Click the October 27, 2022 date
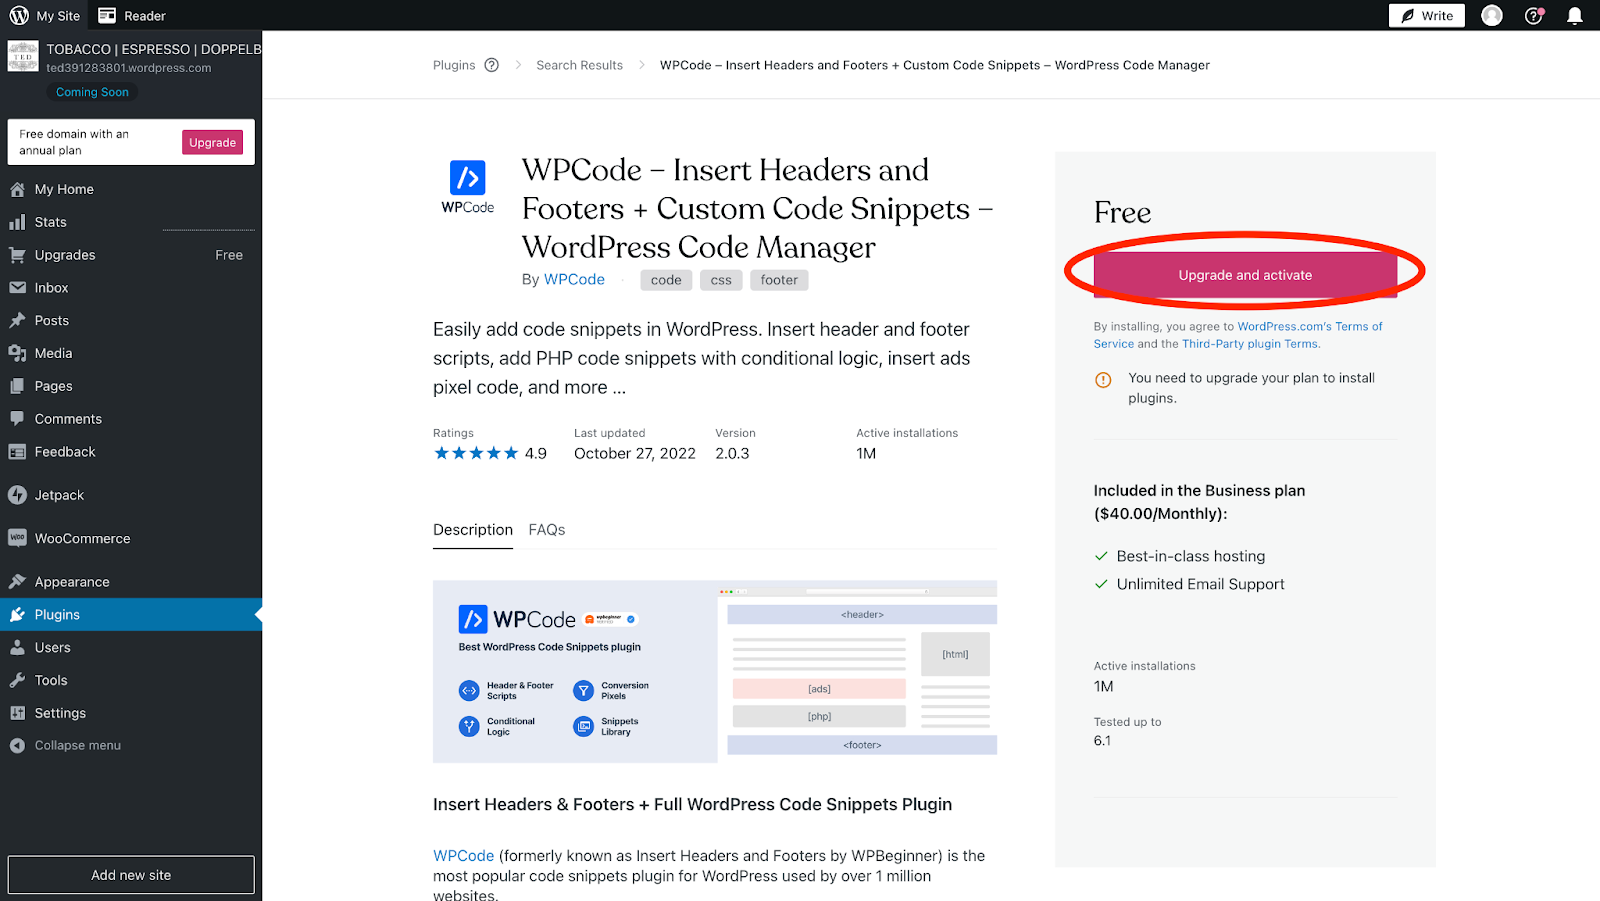 pos(635,453)
